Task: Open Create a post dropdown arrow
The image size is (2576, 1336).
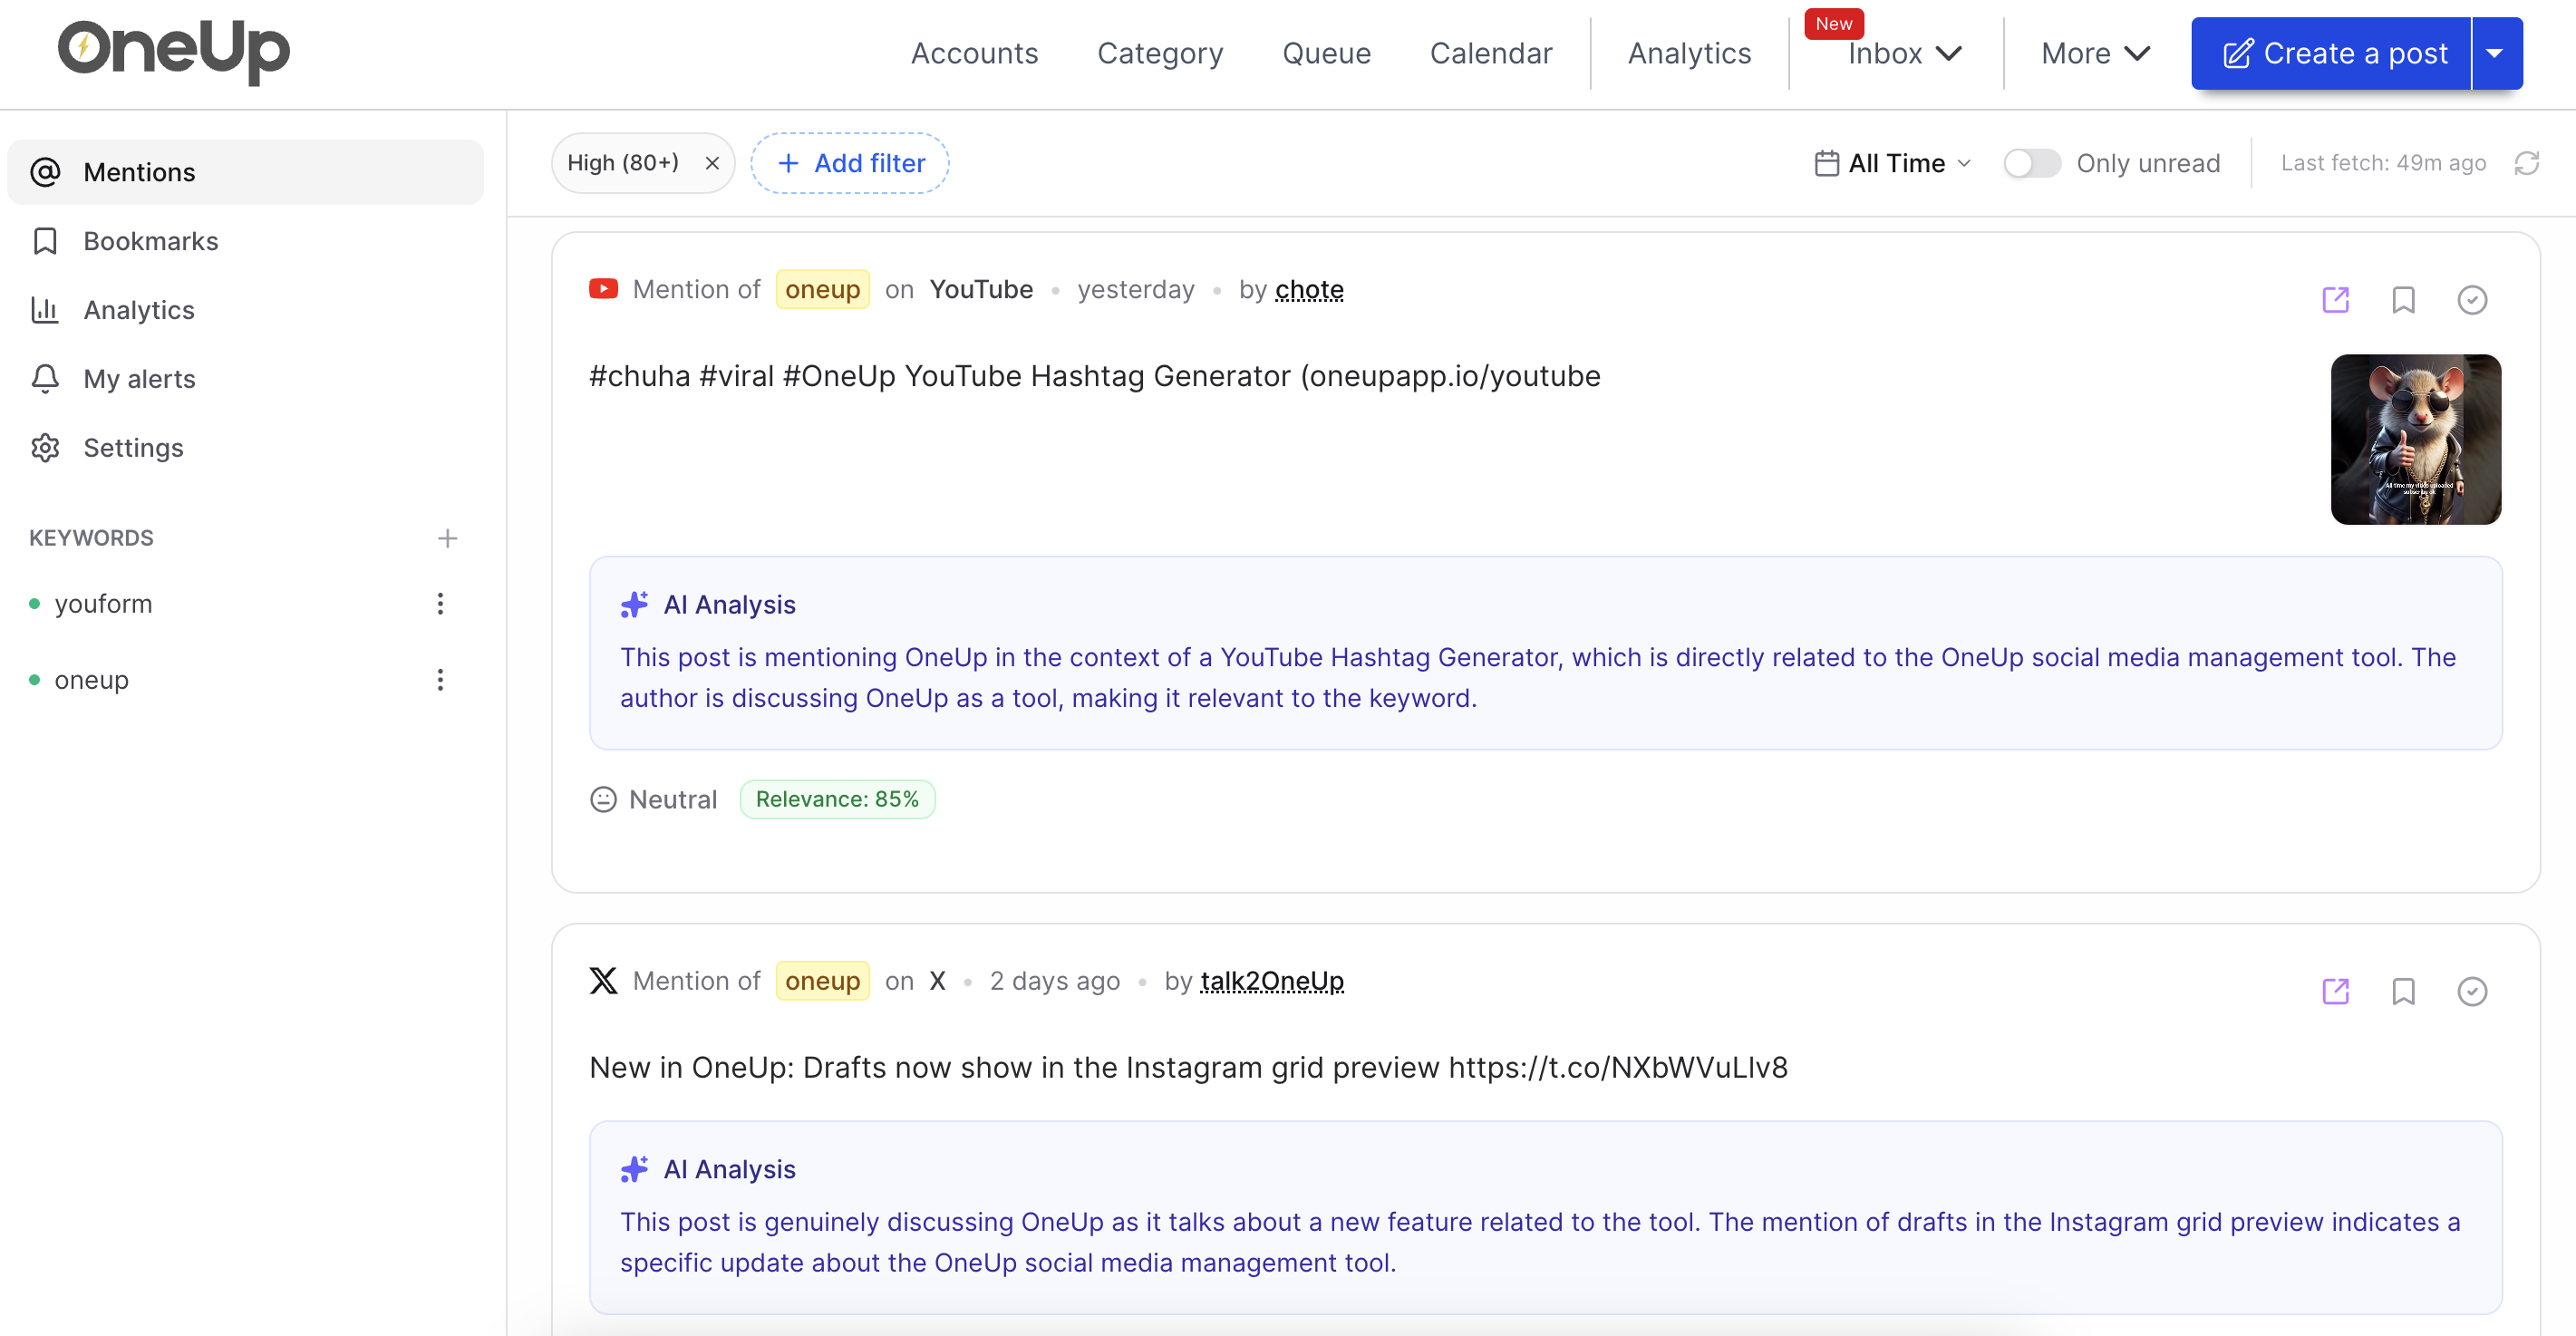Action: 2495,54
